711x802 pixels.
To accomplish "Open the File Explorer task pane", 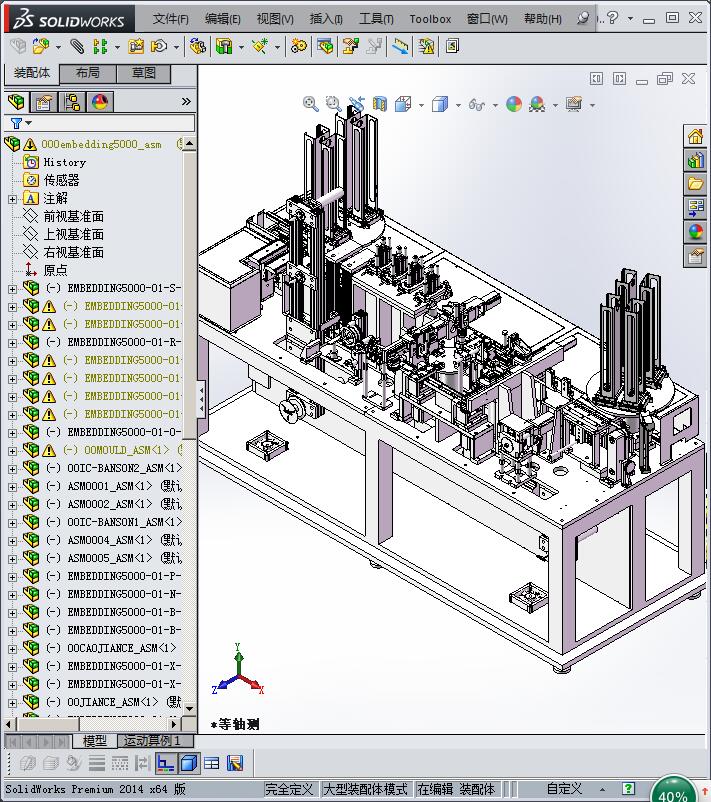I will [695, 184].
